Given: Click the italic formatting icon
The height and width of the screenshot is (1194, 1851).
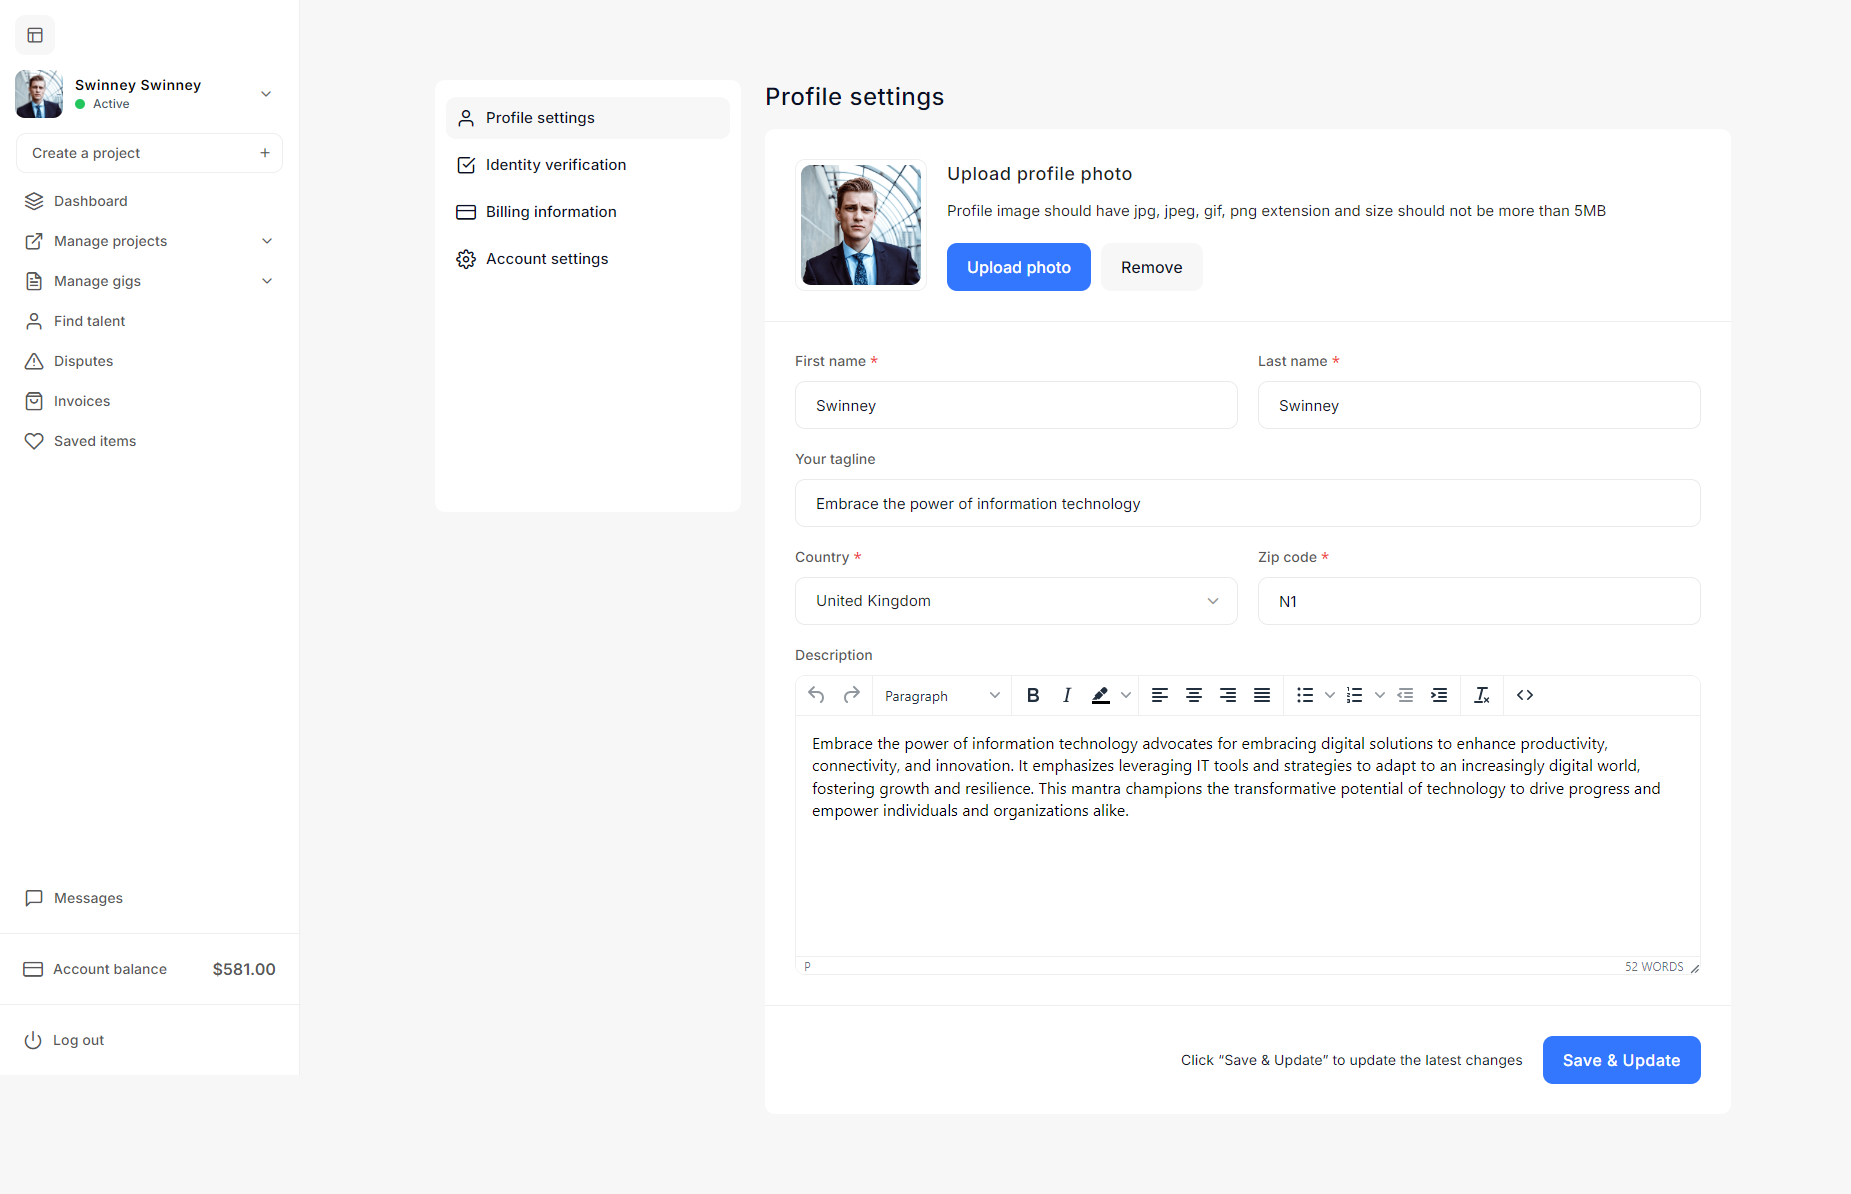Looking at the screenshot, I should point(1067,695).
